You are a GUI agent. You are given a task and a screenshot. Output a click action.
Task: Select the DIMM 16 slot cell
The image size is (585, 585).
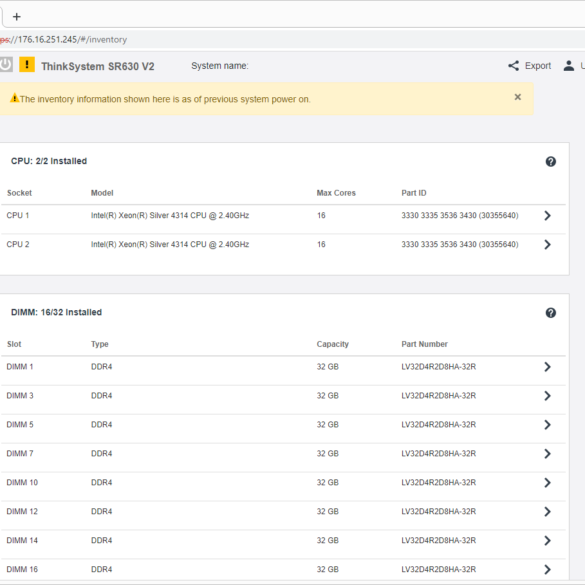pyautogui.click(x=22, y=569)
